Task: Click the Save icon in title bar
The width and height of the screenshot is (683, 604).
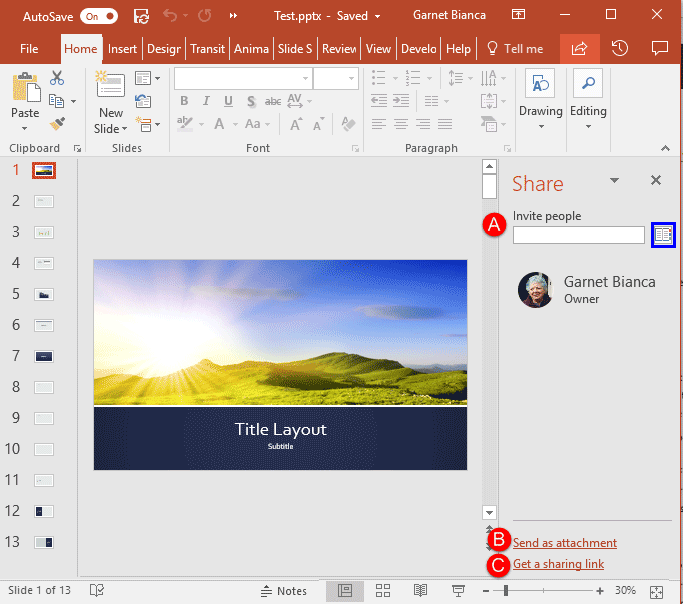Action: (x=141, y=16)
